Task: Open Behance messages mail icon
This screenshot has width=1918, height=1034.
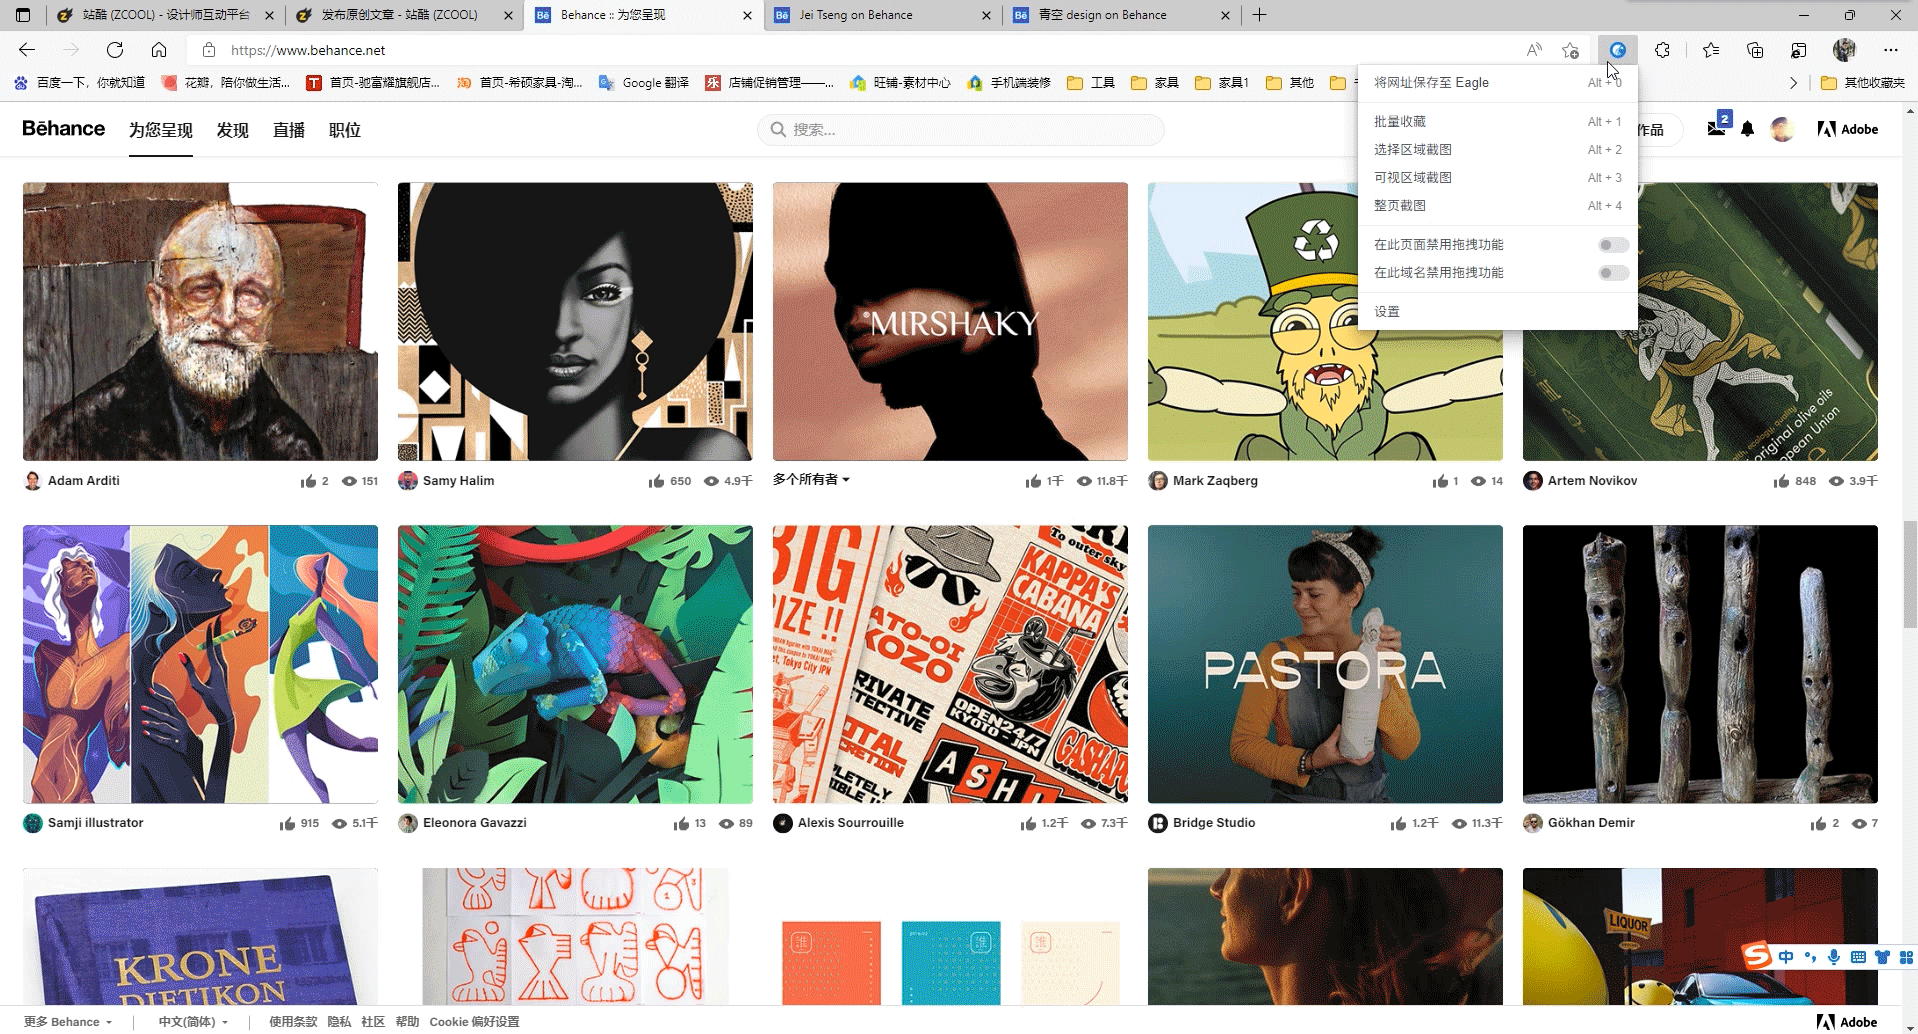Action: [1716, 129]
